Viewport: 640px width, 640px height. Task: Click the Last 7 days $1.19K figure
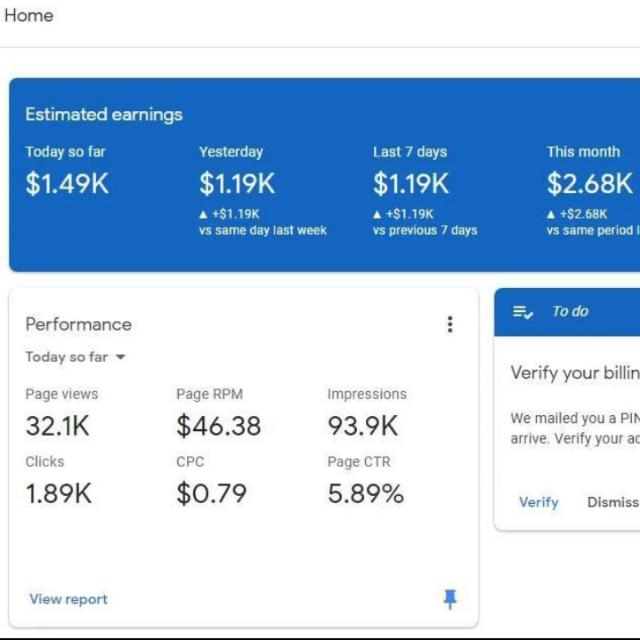(x=411, y=184)
